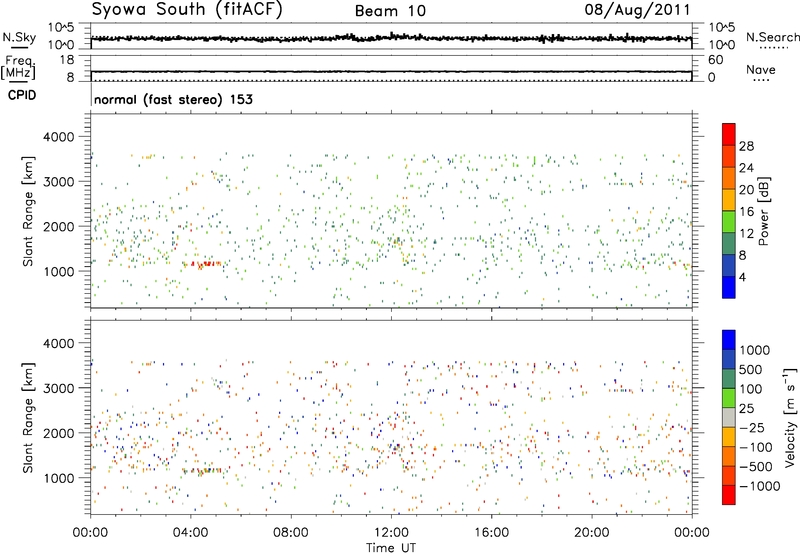The width and height of the screenshot is (800, 554).
Task: Click the Freq. [MHz] label
Action: pos(18,67)
